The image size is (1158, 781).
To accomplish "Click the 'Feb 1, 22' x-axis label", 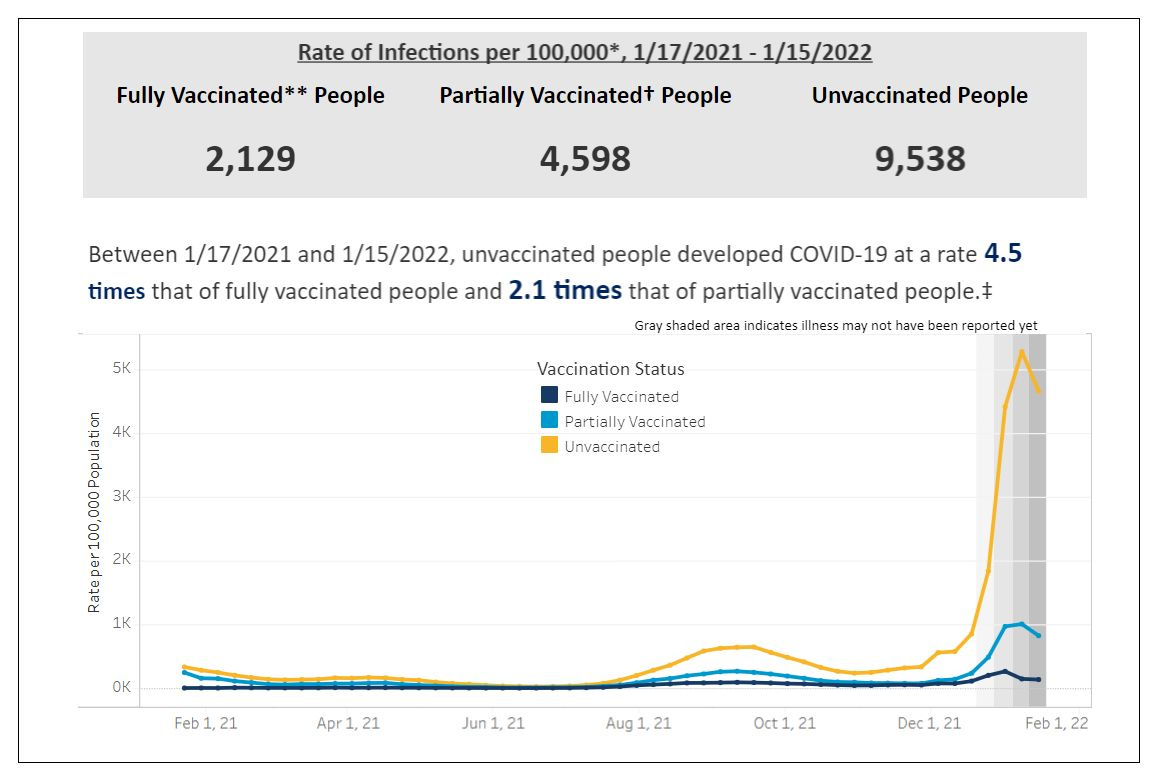I will click(1056, 723).
